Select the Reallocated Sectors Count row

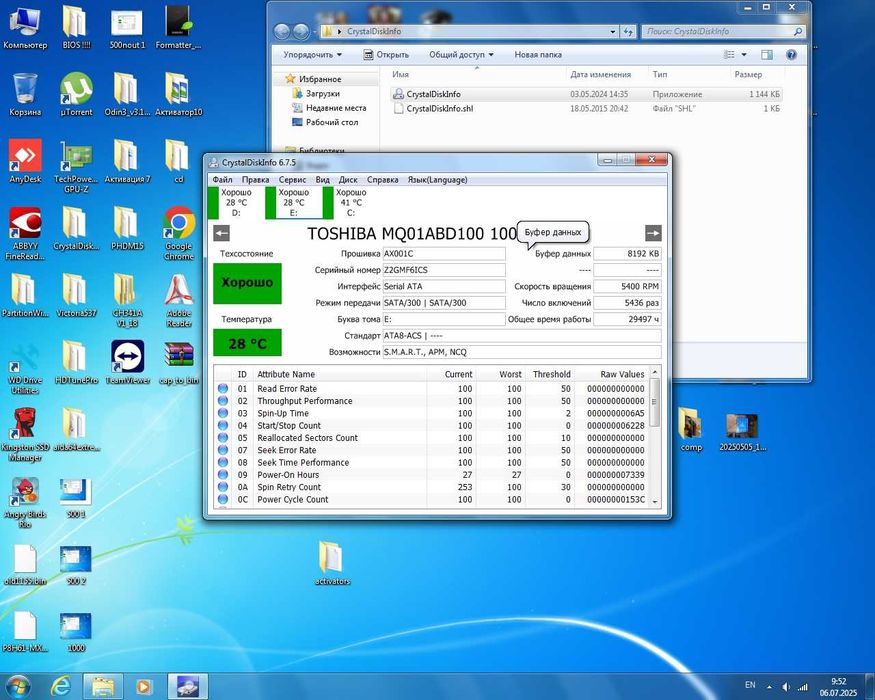[431, 438]
